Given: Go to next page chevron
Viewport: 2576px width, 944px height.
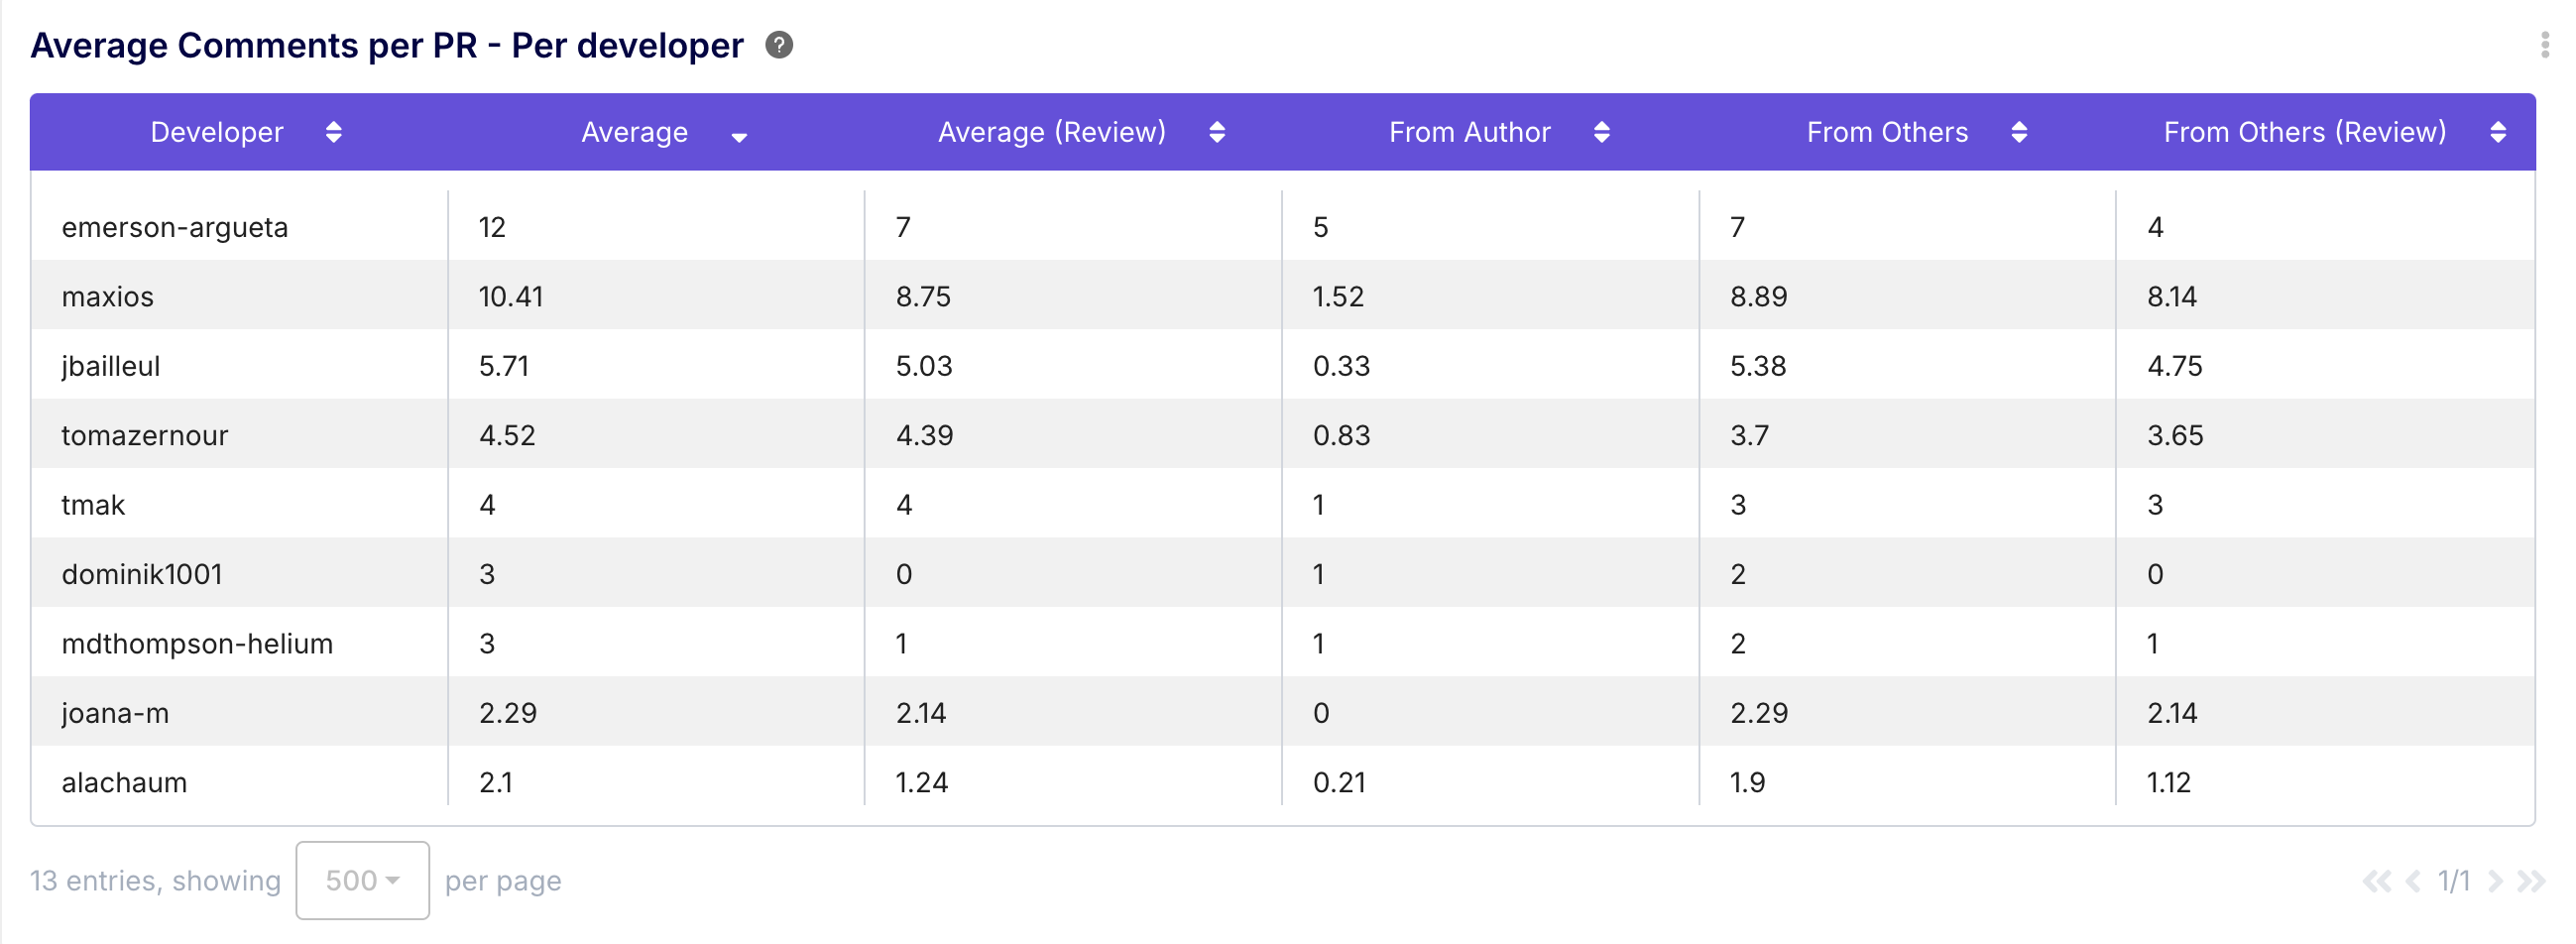Looking at the screenshot, I should tap(2495, 881).
